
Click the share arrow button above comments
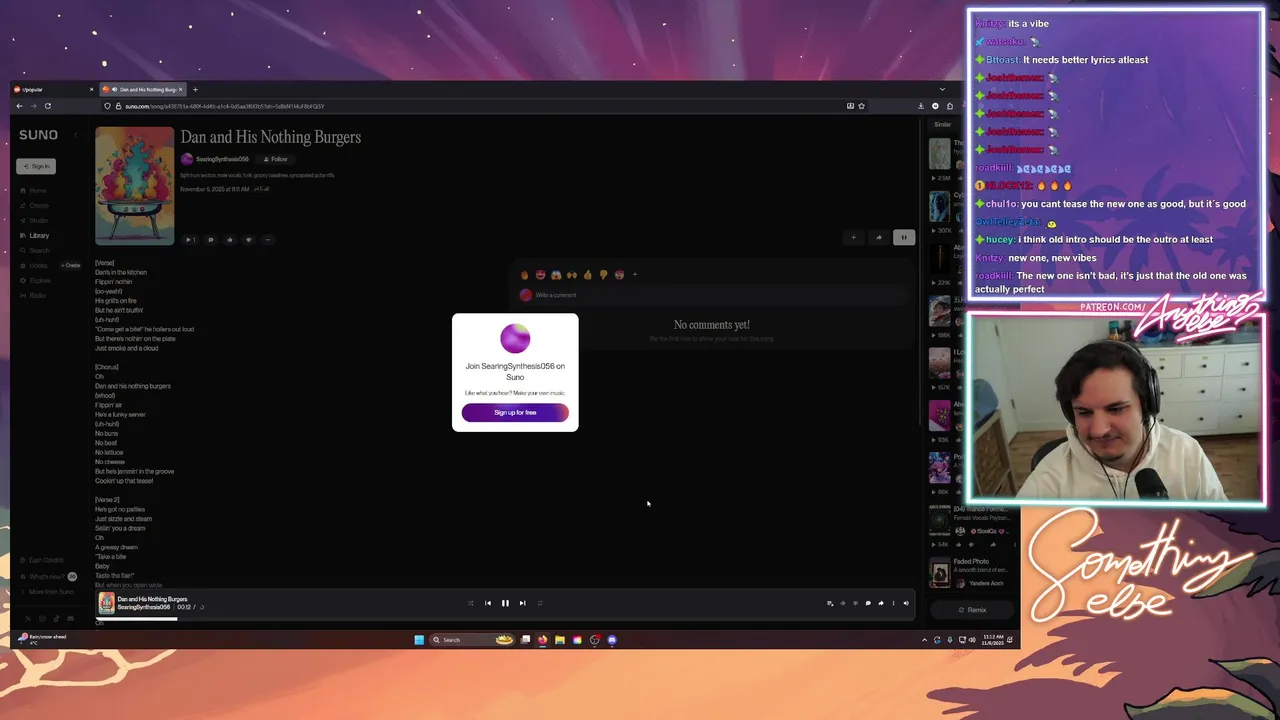(x=878, y=237)
